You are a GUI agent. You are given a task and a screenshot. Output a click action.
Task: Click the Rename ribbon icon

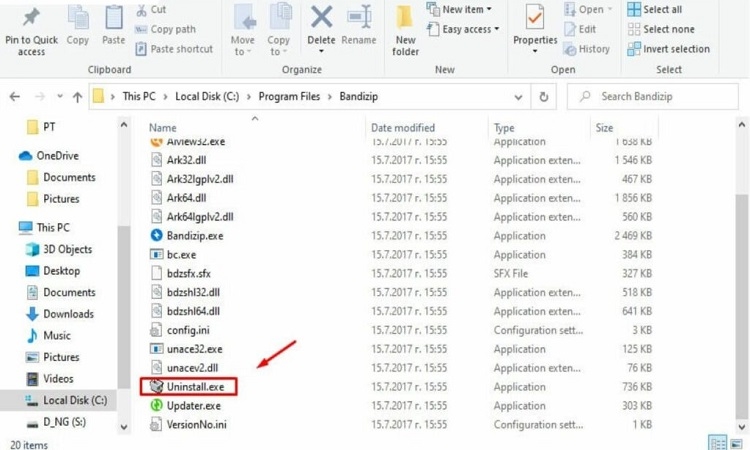point(359,18)
